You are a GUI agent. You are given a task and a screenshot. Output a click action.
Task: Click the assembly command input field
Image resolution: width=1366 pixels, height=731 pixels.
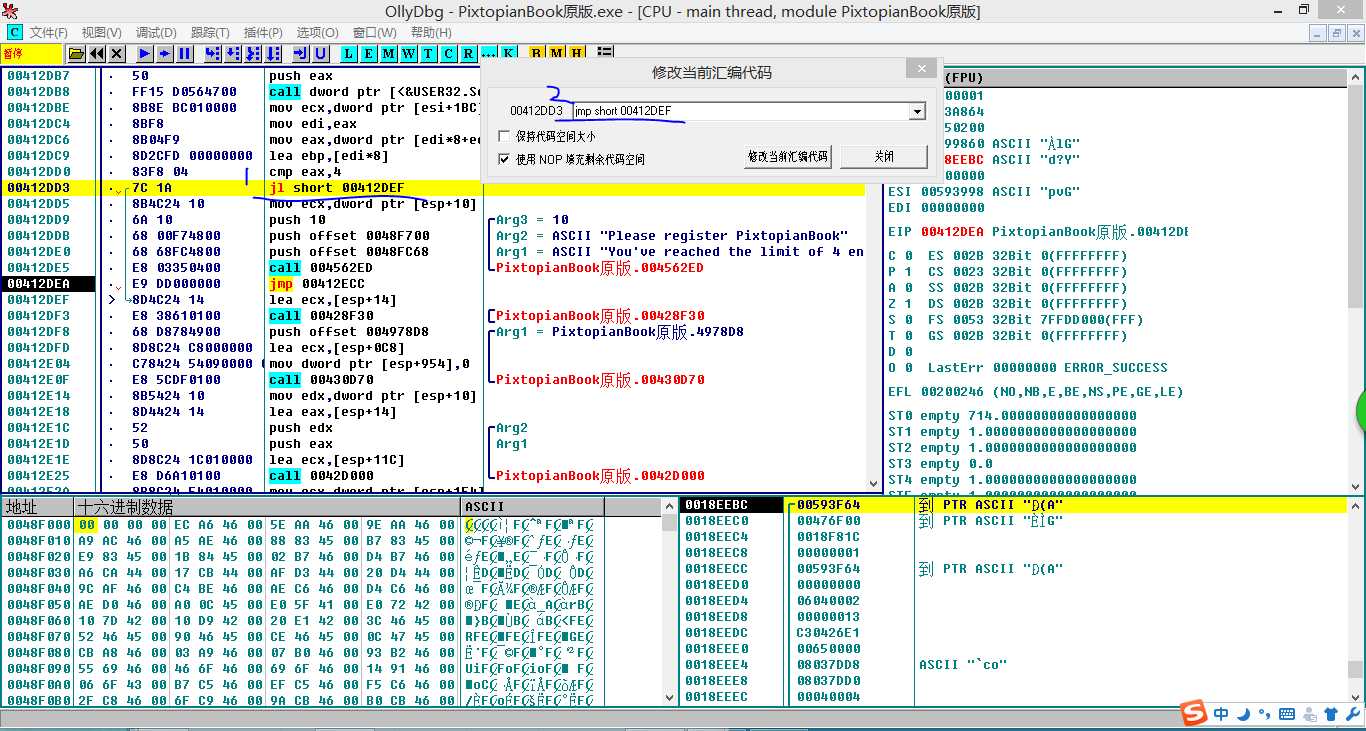[x=740, y=111]
